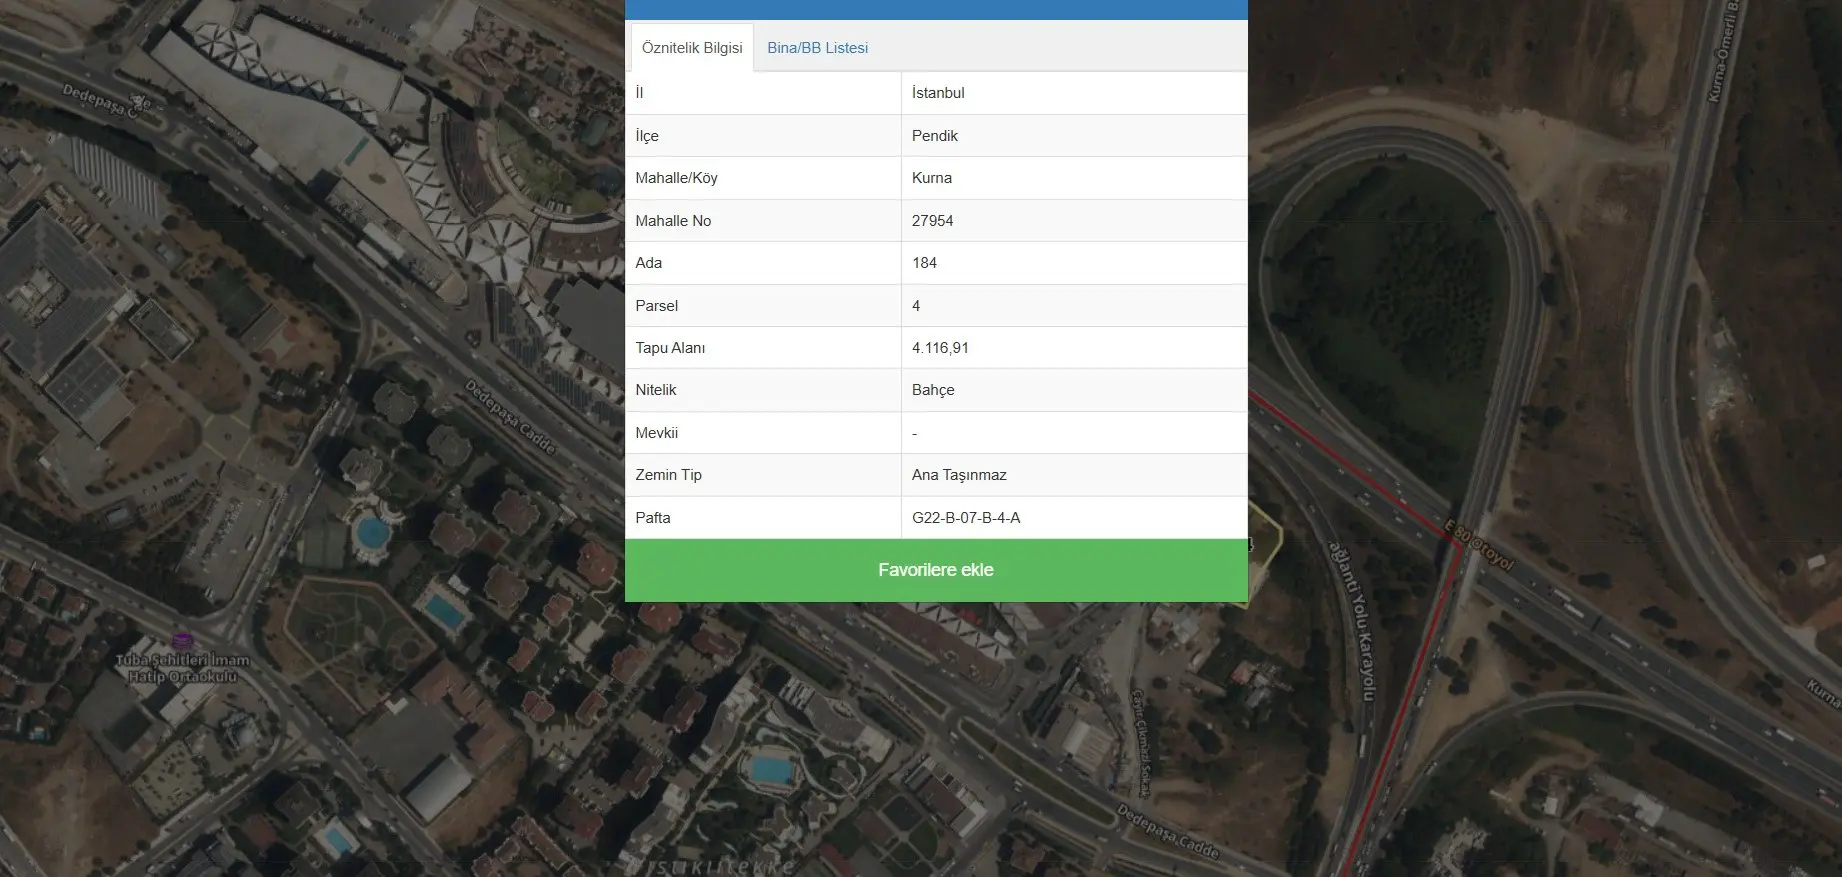1842x877 pixels.
Task: Click the Favorilere ekle button
Action: point(936,570)
